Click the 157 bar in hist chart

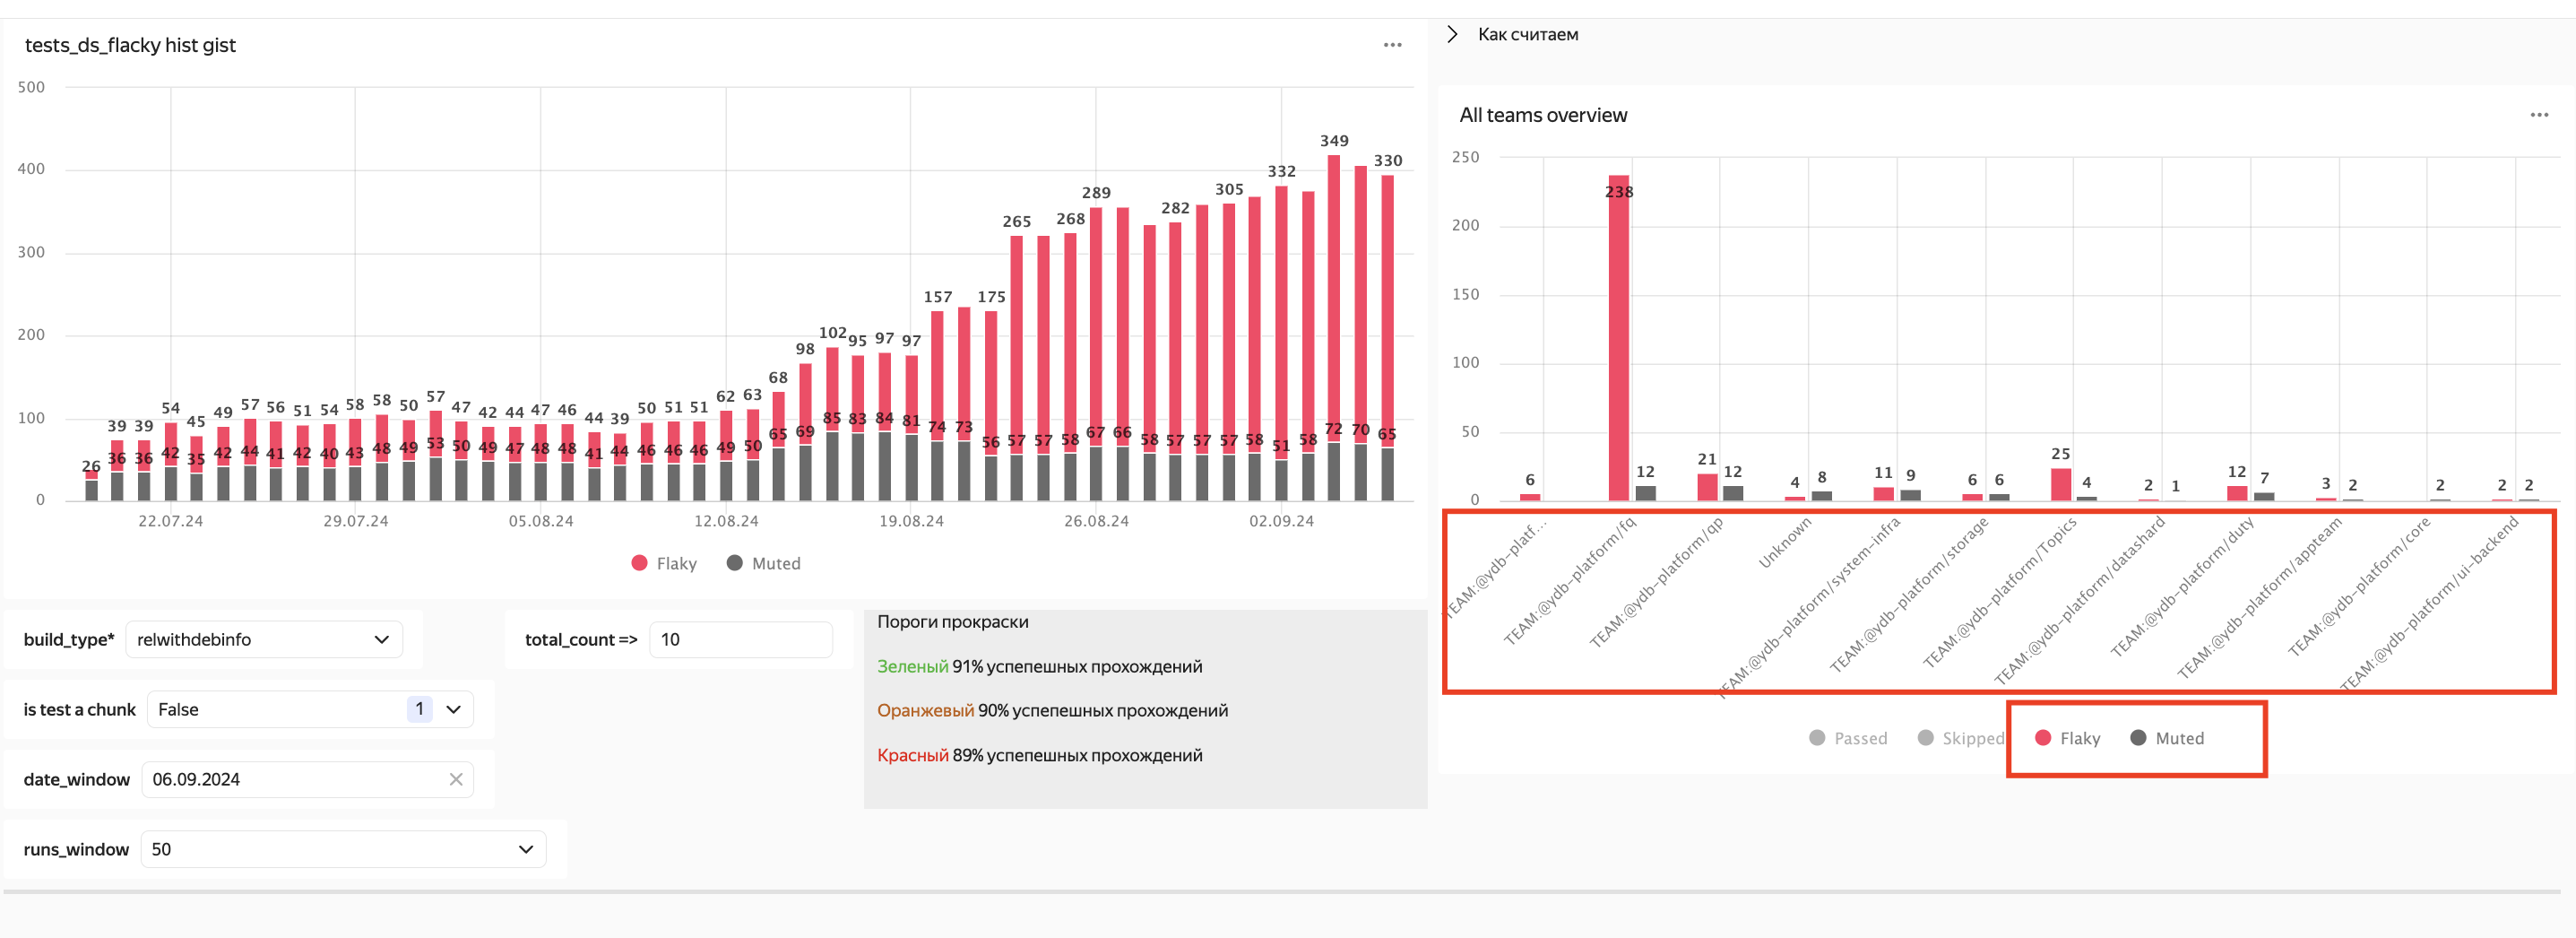(937, 376)
